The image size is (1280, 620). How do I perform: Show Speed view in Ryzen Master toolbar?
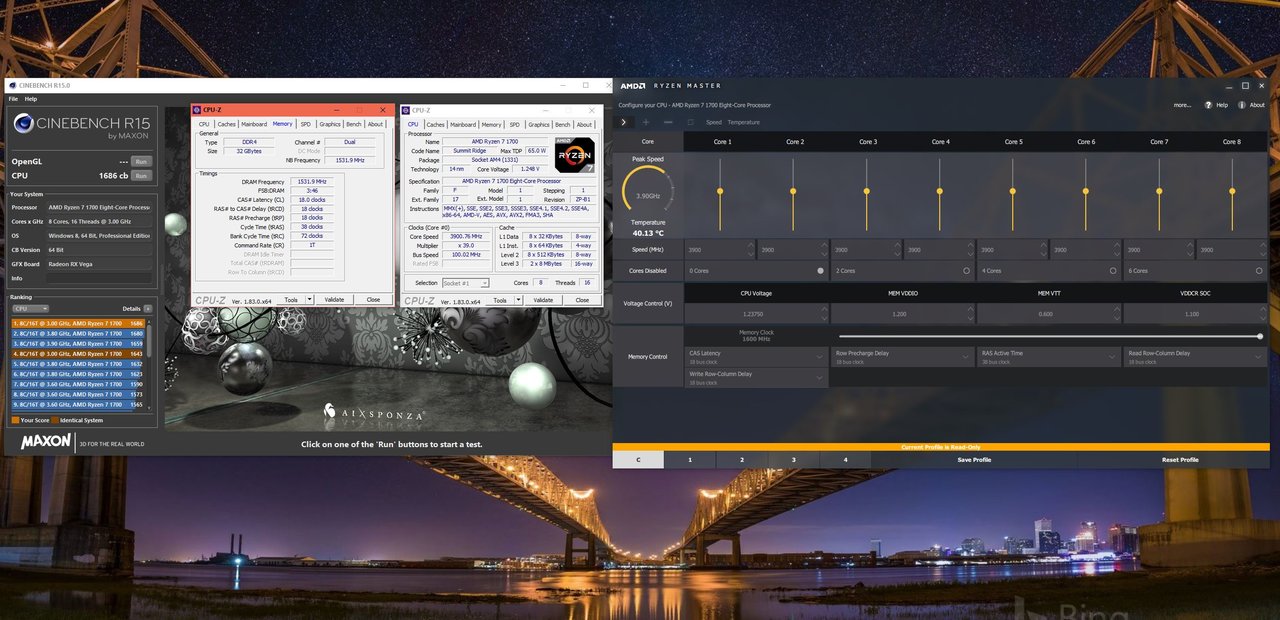pyautogui.click(x=714, y=122)
